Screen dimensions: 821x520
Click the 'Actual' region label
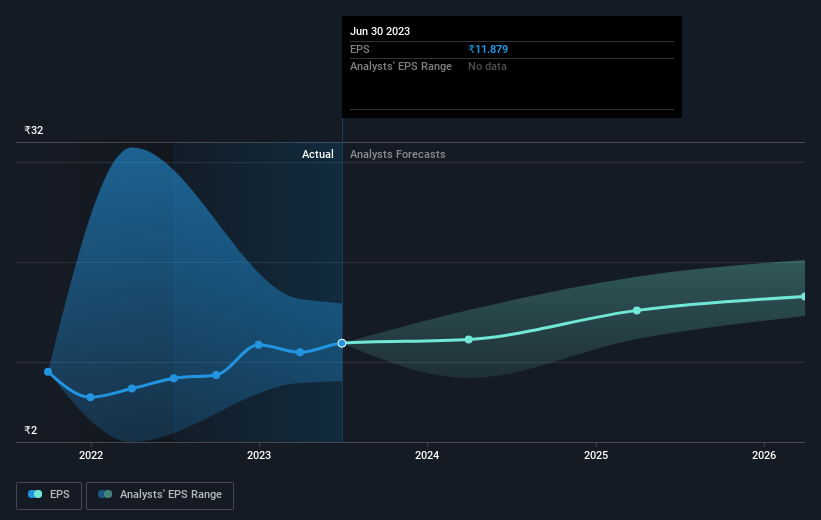click(318, 154)
